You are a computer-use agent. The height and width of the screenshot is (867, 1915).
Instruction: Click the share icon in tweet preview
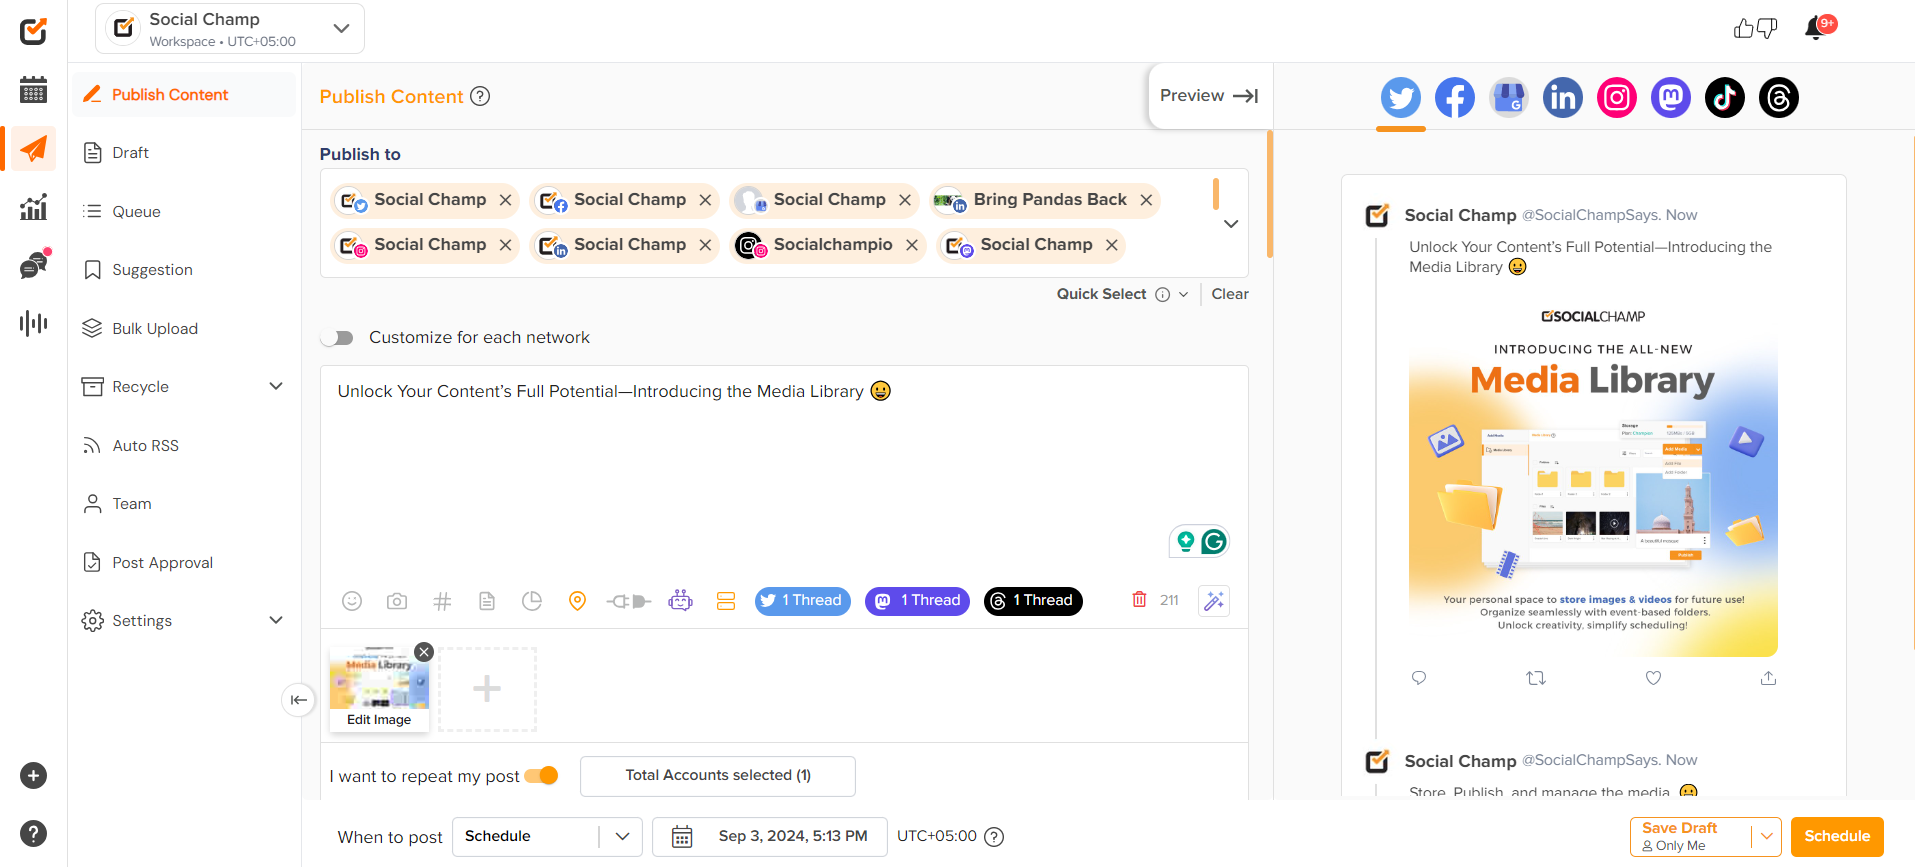1768,678
